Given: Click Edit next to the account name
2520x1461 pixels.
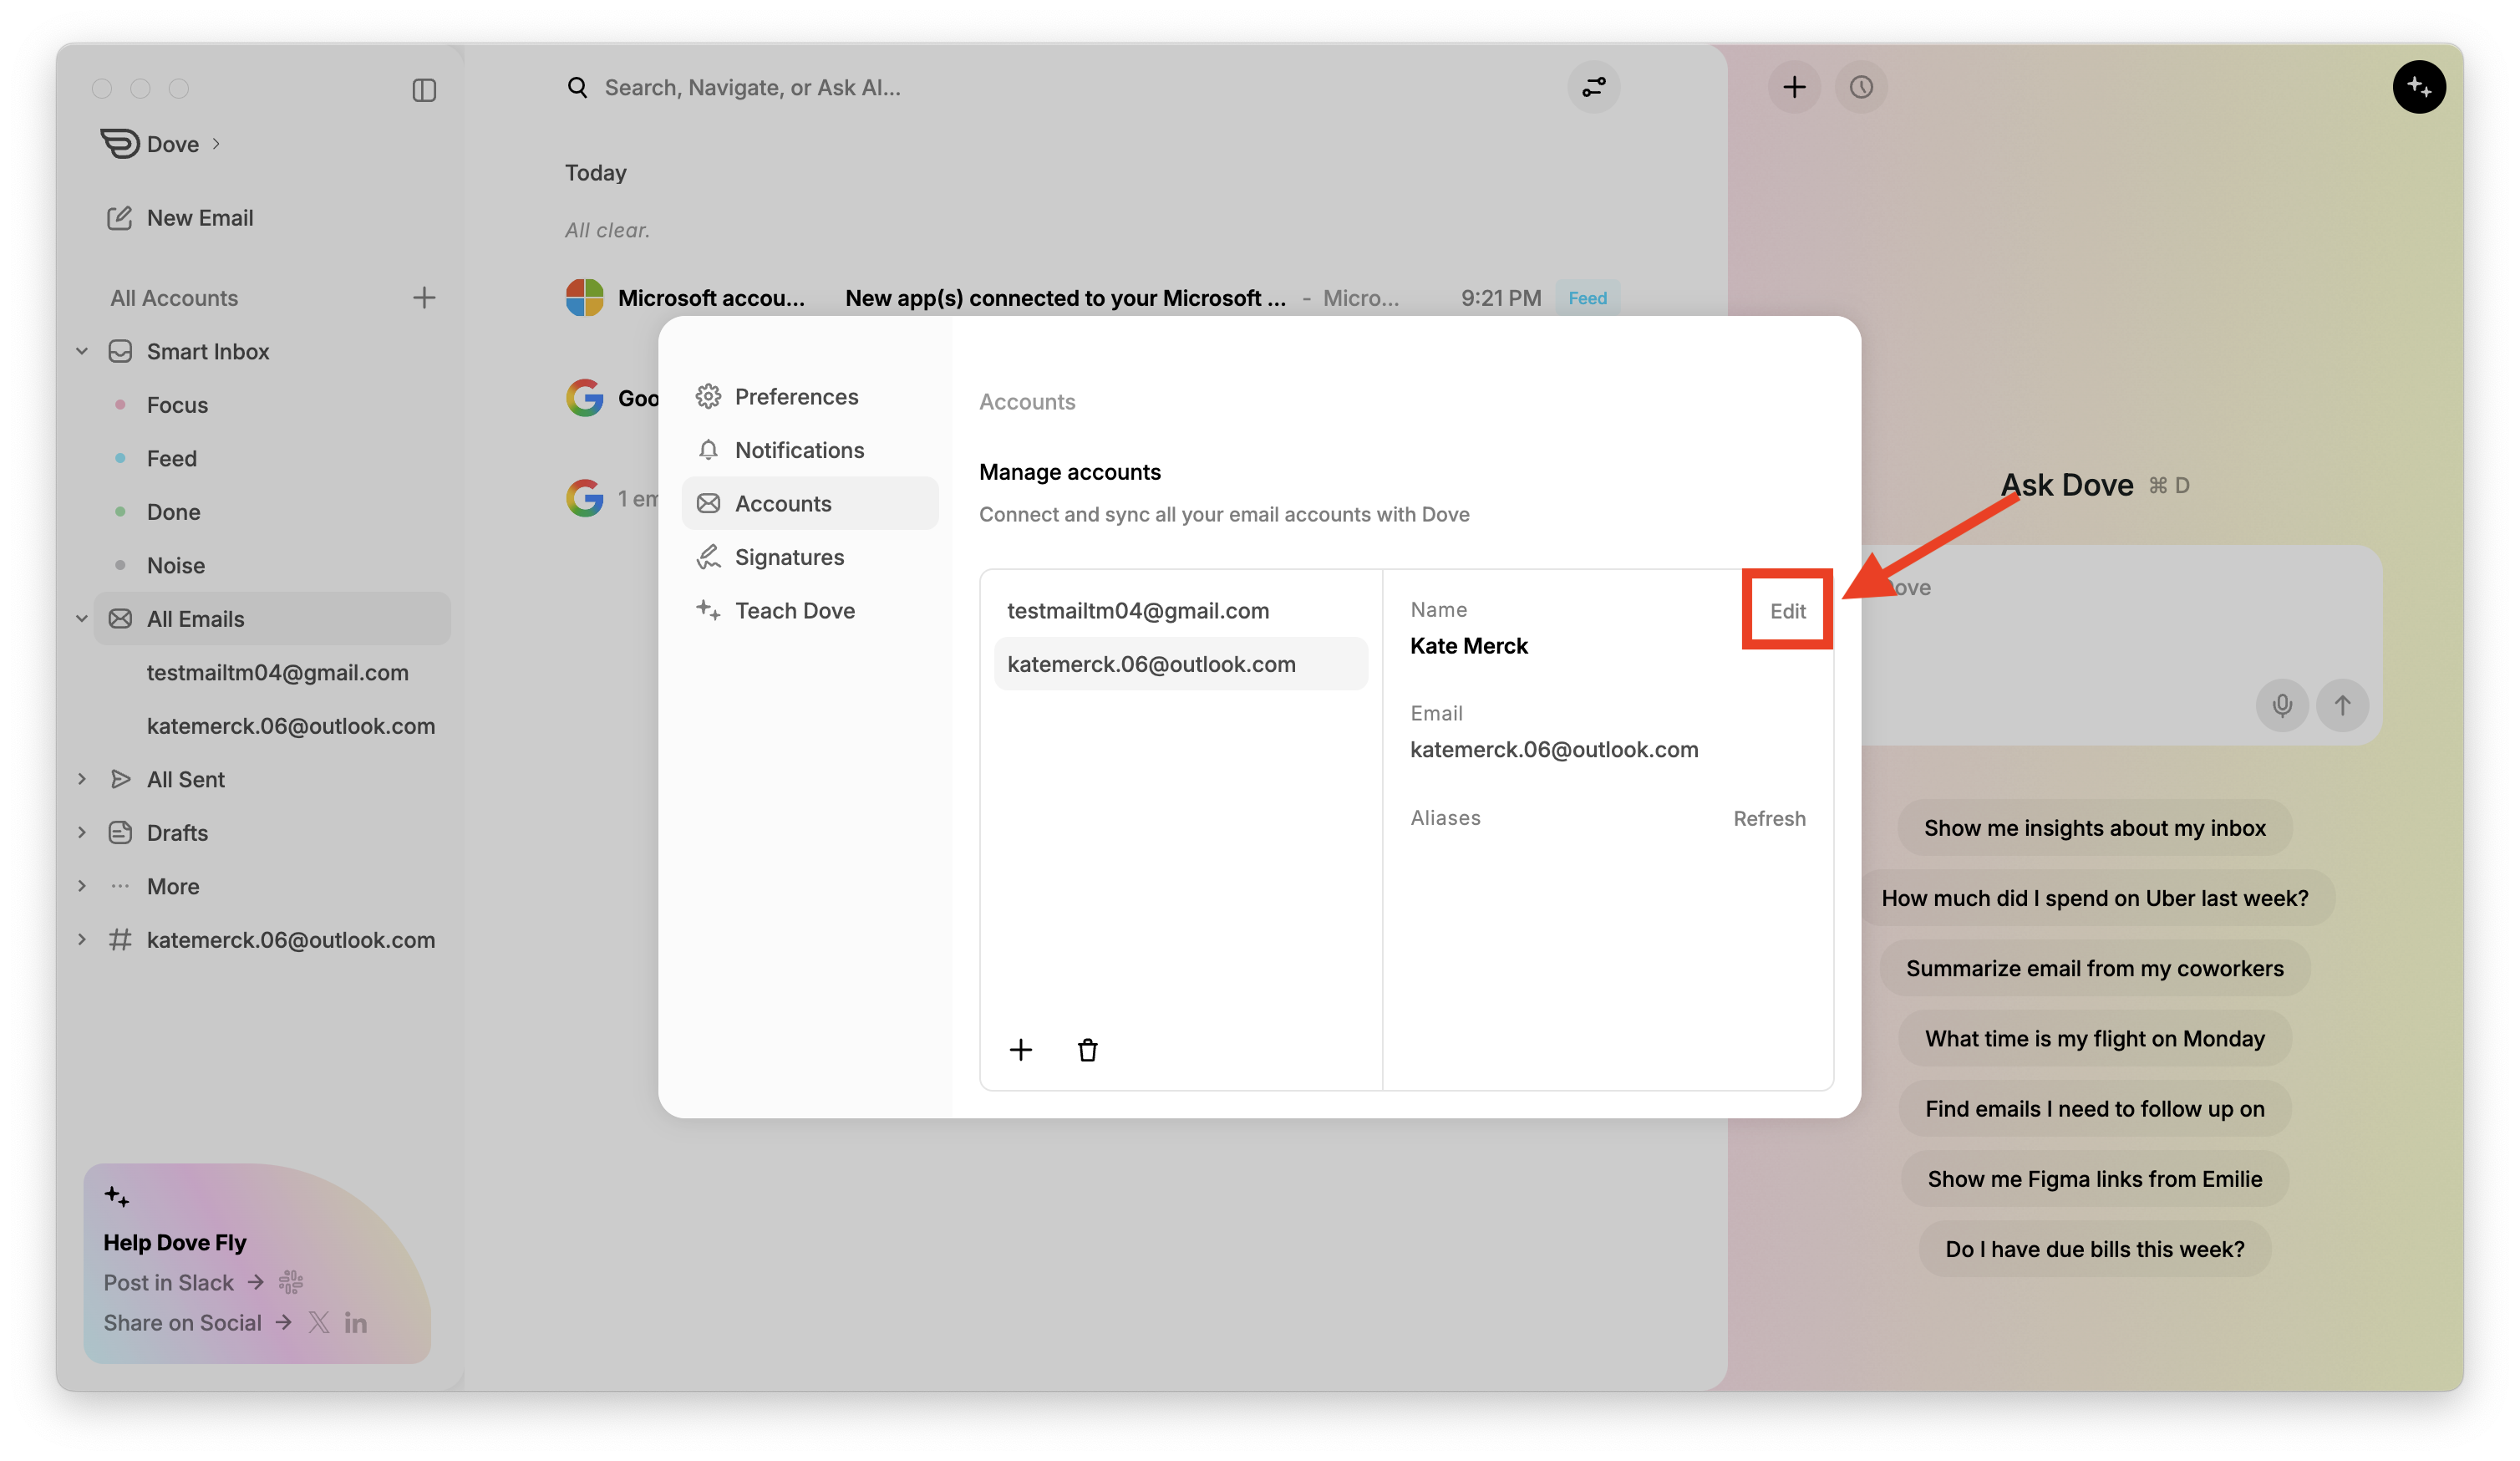Looking at the screenshot, I should [1787, 611].
